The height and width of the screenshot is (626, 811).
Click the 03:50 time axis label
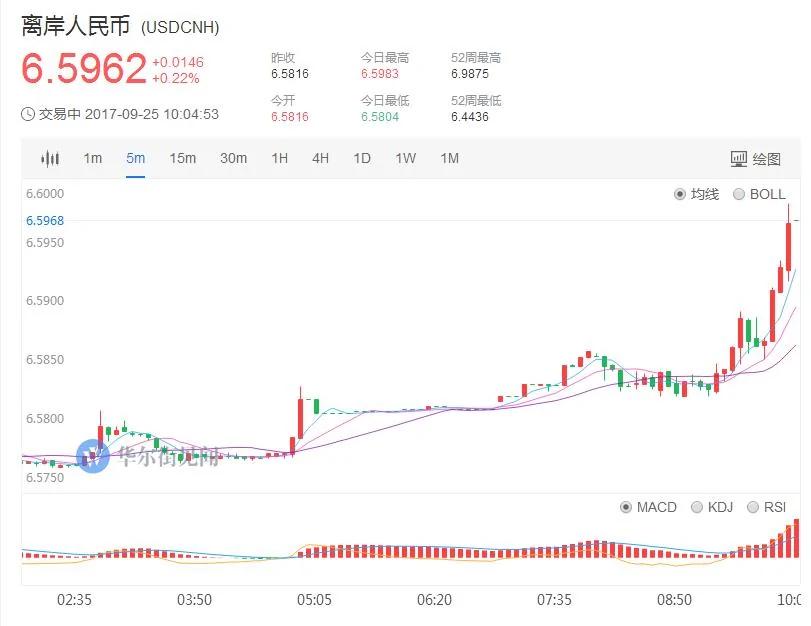[194, 600]
